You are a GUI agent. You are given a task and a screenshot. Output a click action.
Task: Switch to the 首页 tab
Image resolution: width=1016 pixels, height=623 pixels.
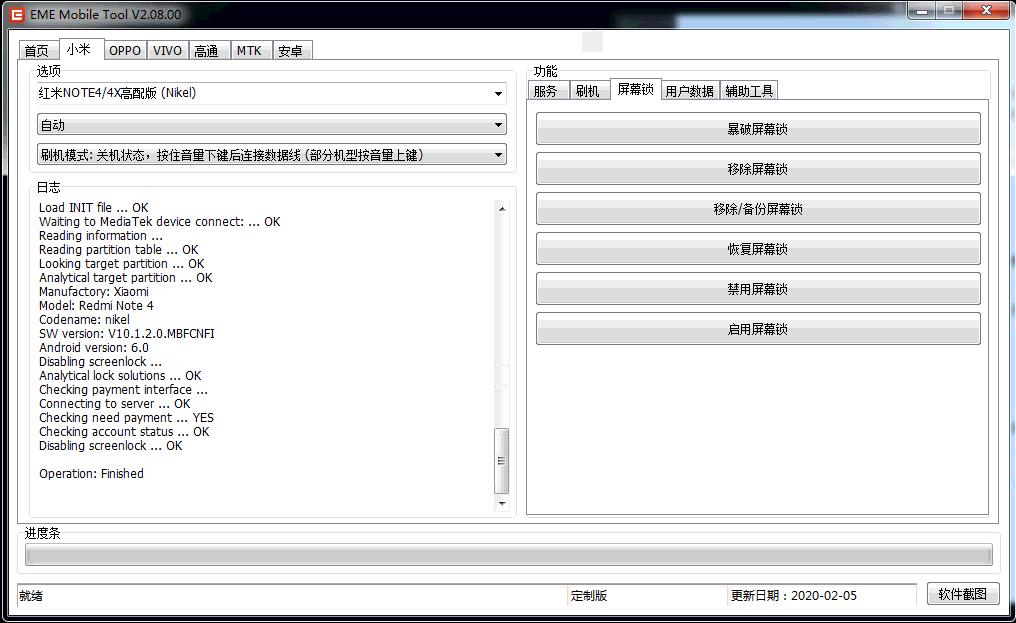click(x=37, y=51)
